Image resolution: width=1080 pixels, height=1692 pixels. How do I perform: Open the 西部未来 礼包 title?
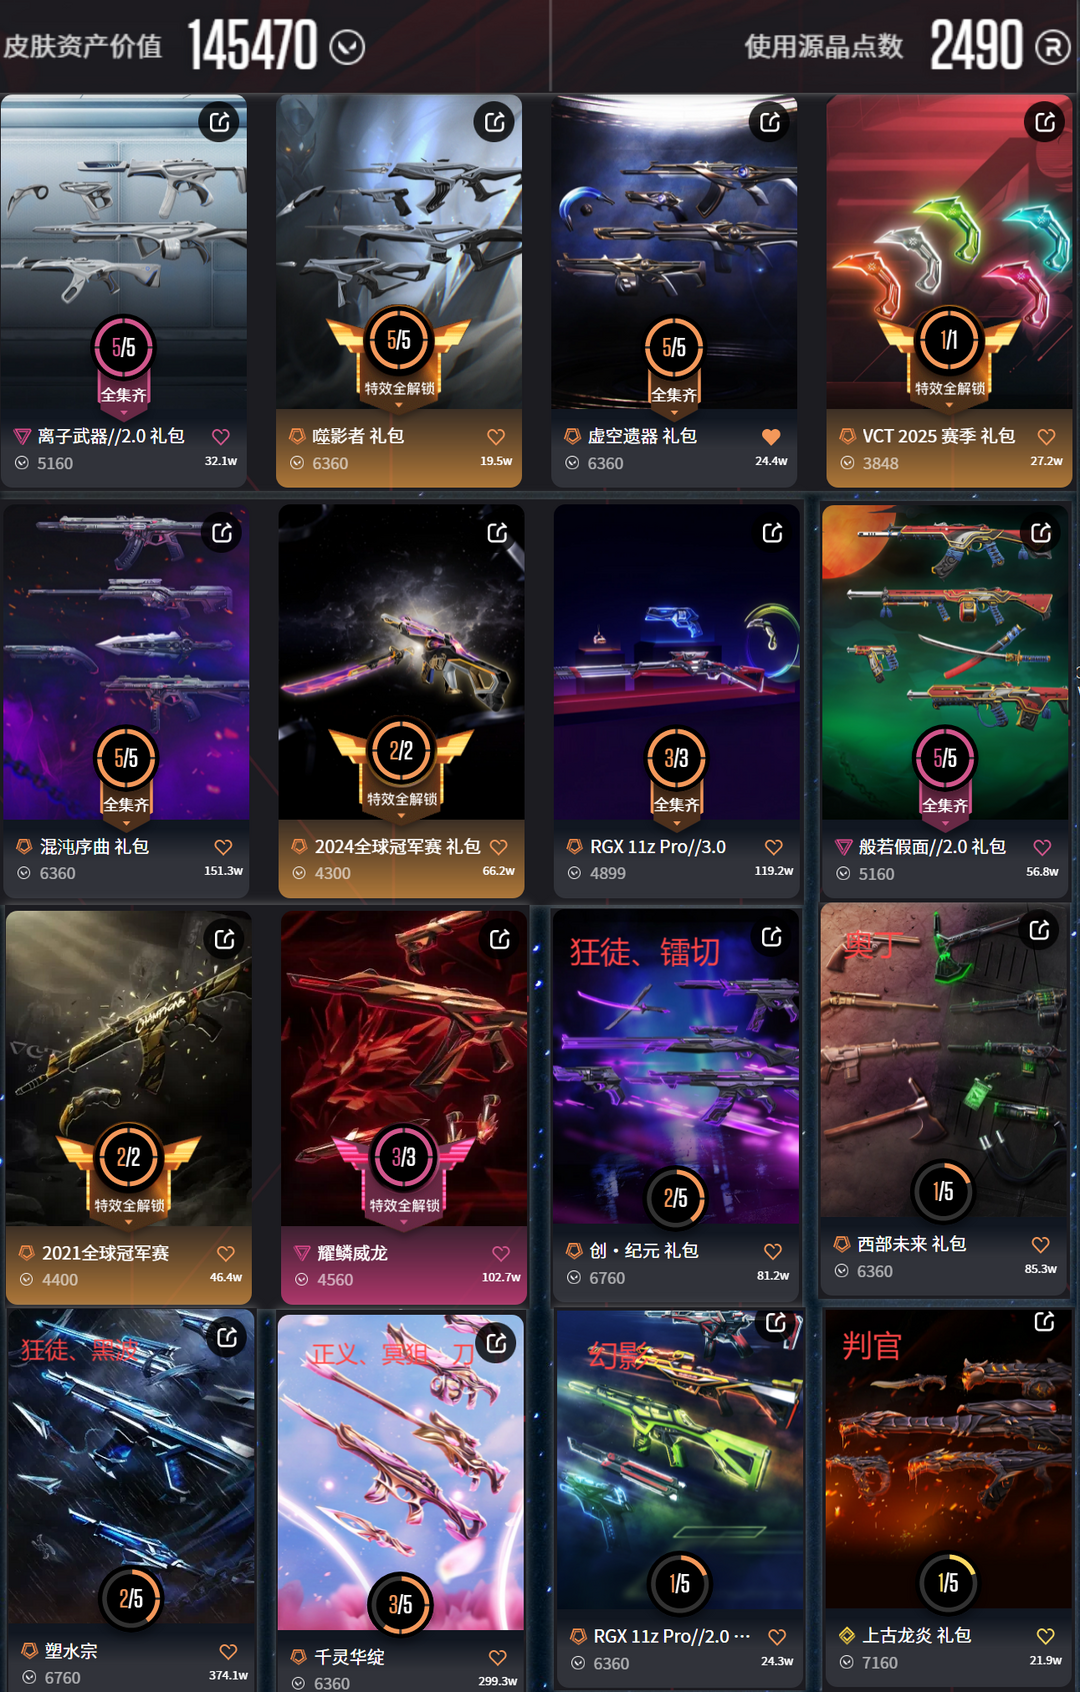912,1244
